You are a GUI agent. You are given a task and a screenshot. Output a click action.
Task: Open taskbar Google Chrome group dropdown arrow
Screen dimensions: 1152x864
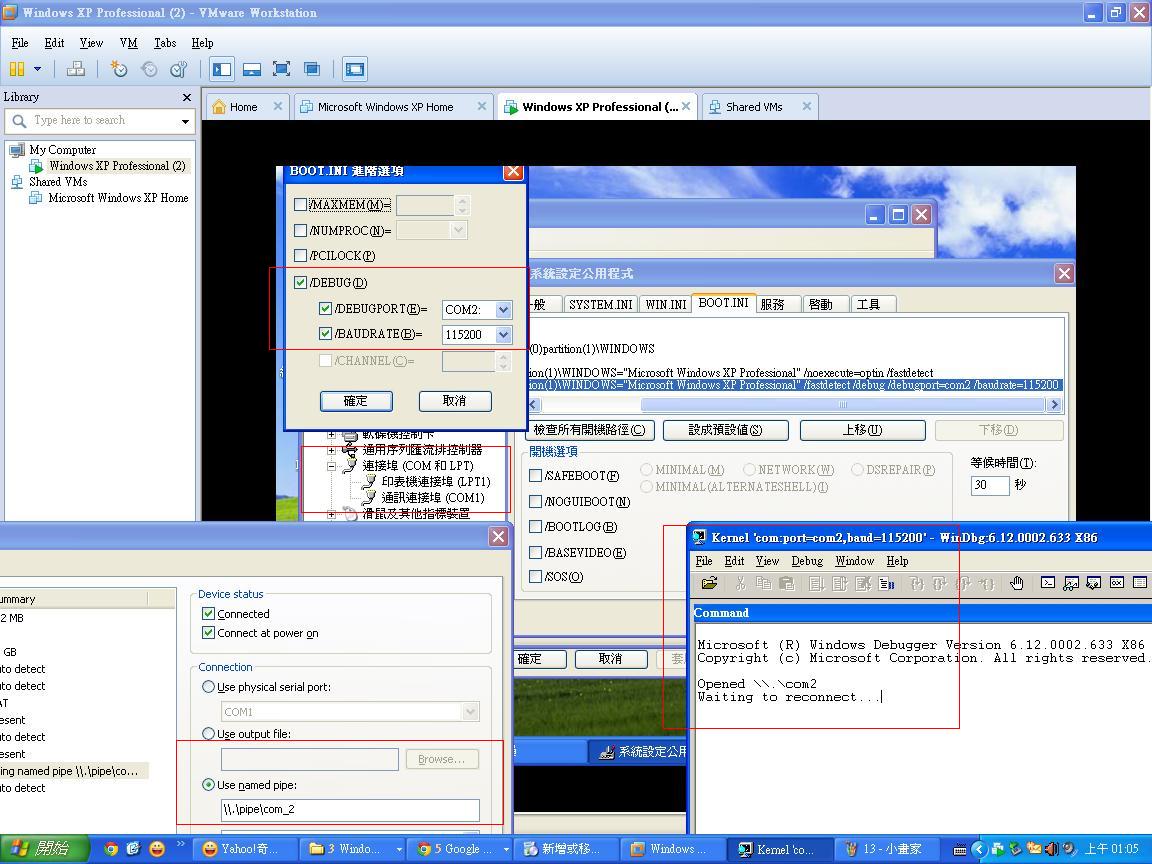click(506, 849)
